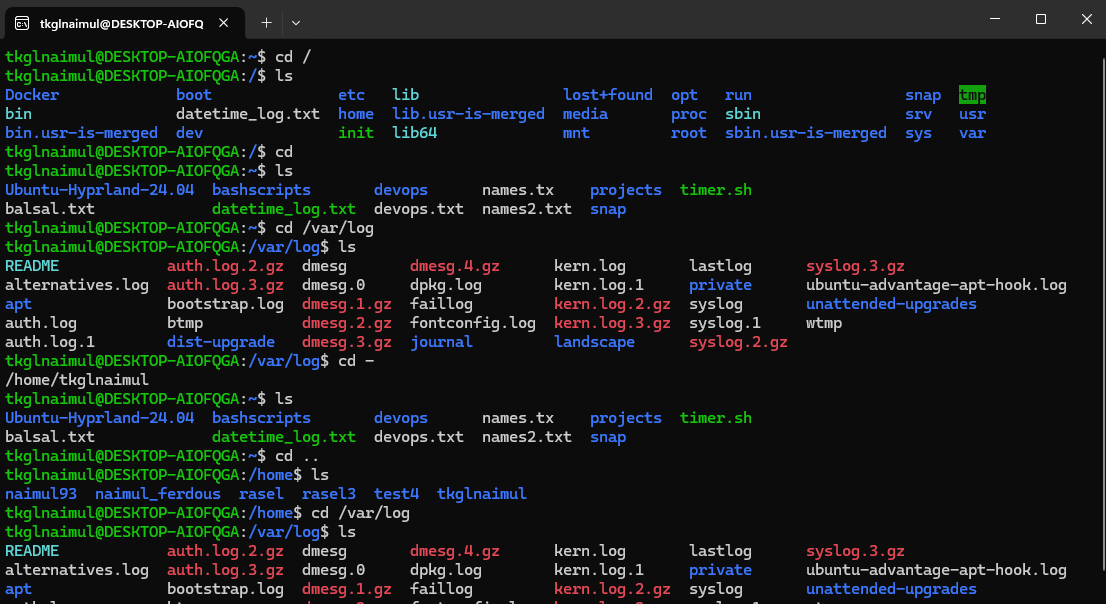This screenshot has width=1106, height=604.
Task: Click the '/home/tkglnaimul' output line
Action: (77, 380)
